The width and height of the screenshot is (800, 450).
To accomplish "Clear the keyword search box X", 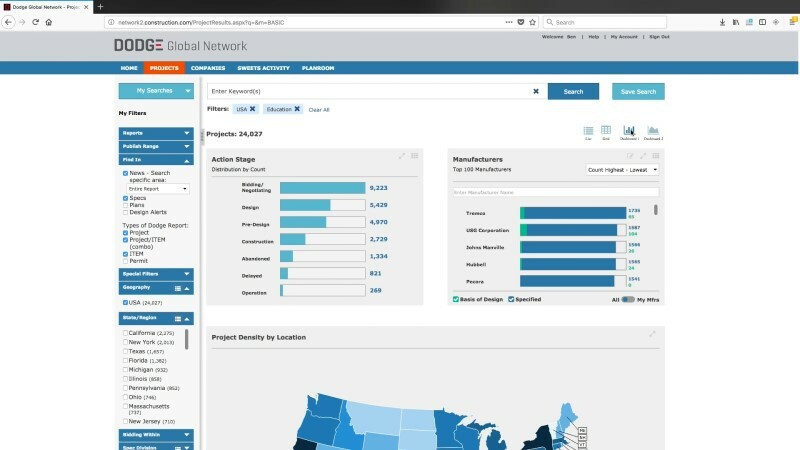I will coord(535,91).
